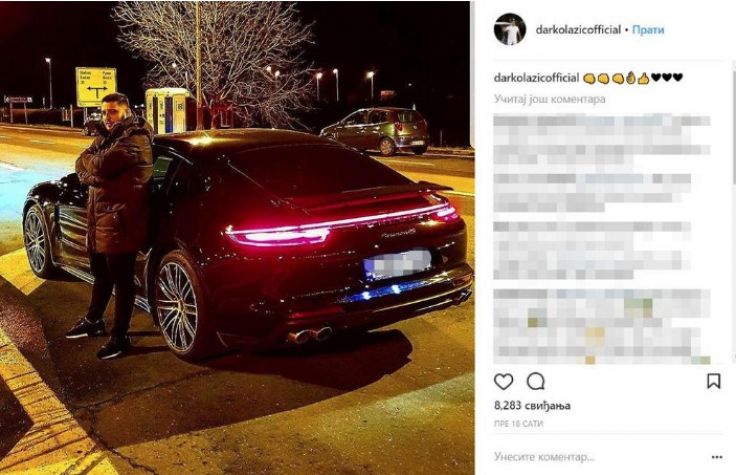Open the ПРЕ 18 САТИ timestamp
This screenshot has width=736, height=475.
pyautogui.click(x=518, y=423)
